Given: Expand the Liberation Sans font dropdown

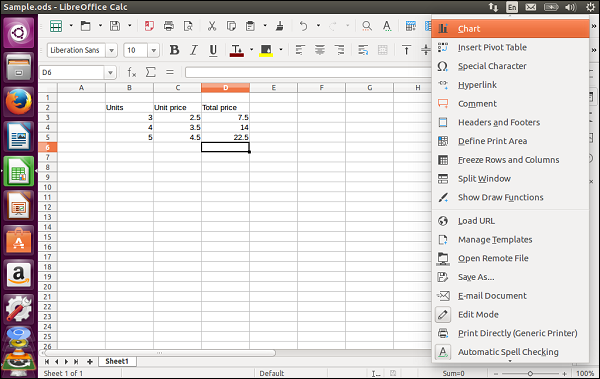Looking at the screenshot, I should [x=111, y=50].
